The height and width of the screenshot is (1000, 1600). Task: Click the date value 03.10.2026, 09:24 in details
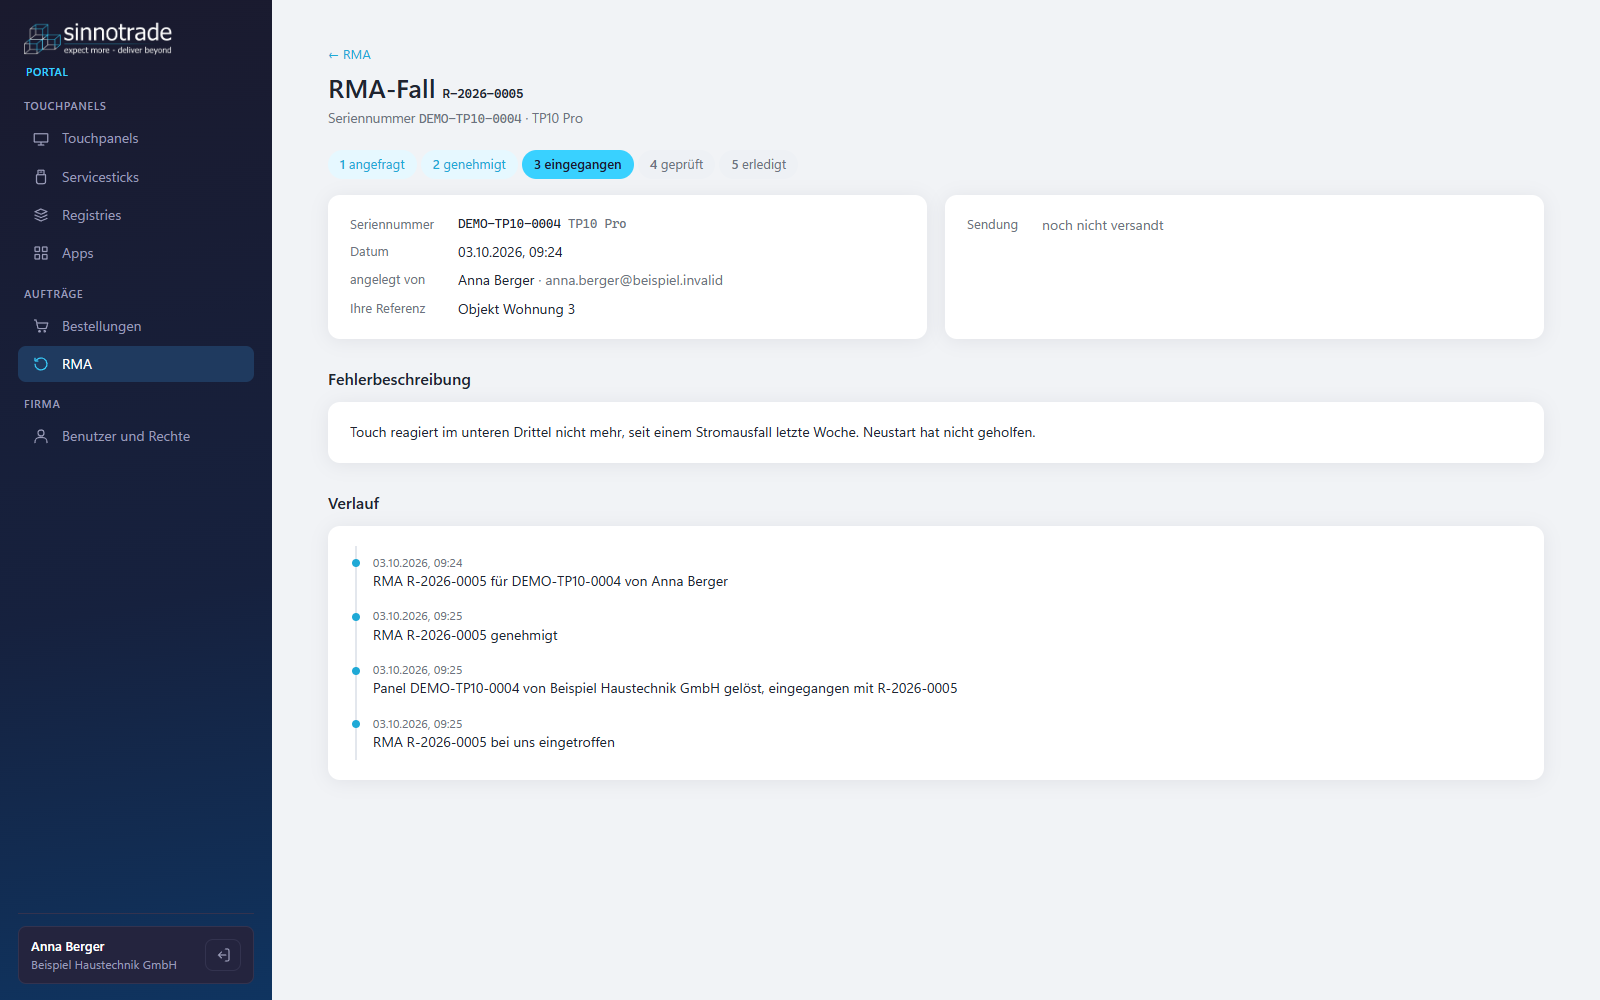[x=510, y=253]
